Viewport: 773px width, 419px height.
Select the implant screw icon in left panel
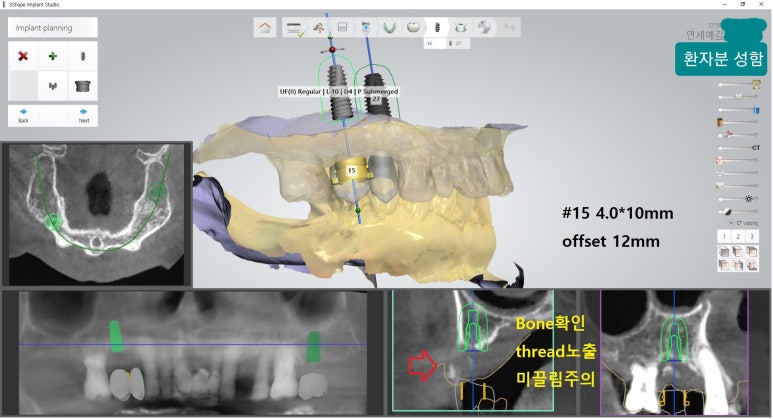tap(83, 56)
